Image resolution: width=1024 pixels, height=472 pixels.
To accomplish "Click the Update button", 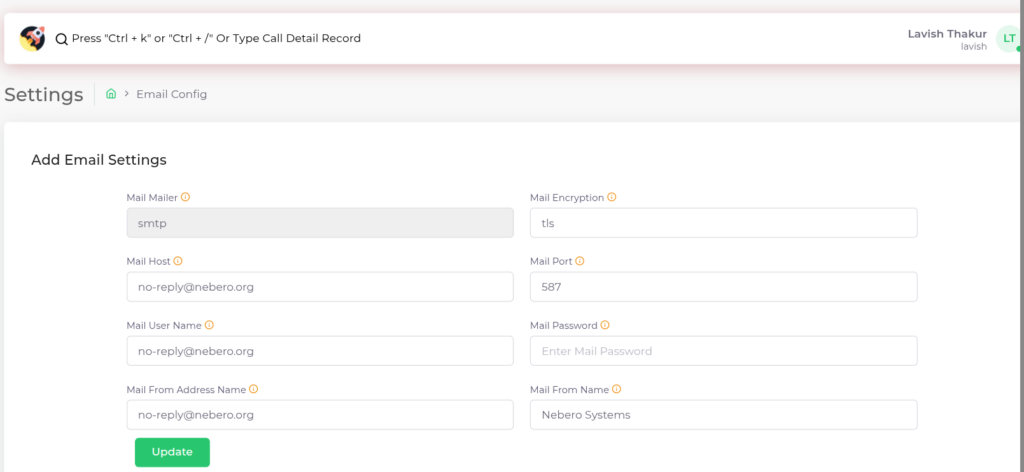I will click(x=172, y=452).
